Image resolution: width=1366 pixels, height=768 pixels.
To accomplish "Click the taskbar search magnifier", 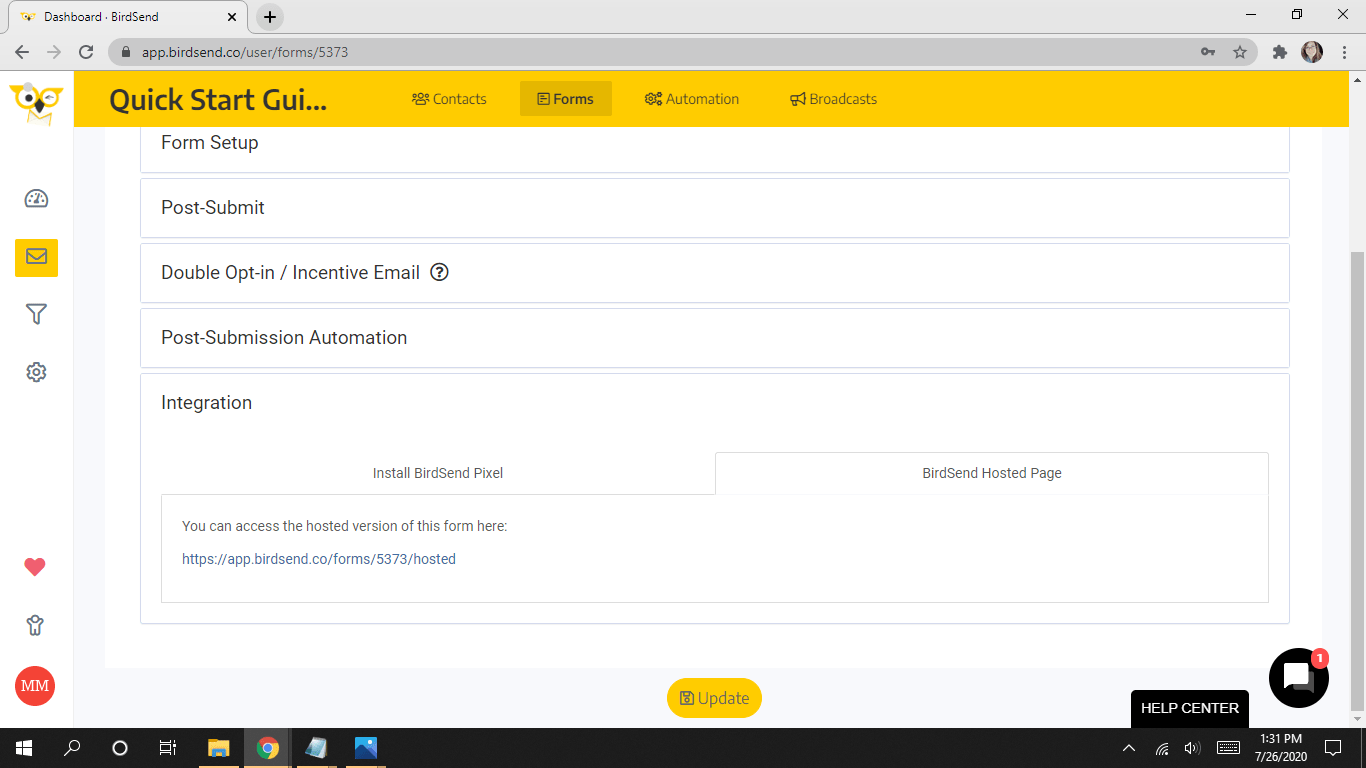I will point(72,747).
